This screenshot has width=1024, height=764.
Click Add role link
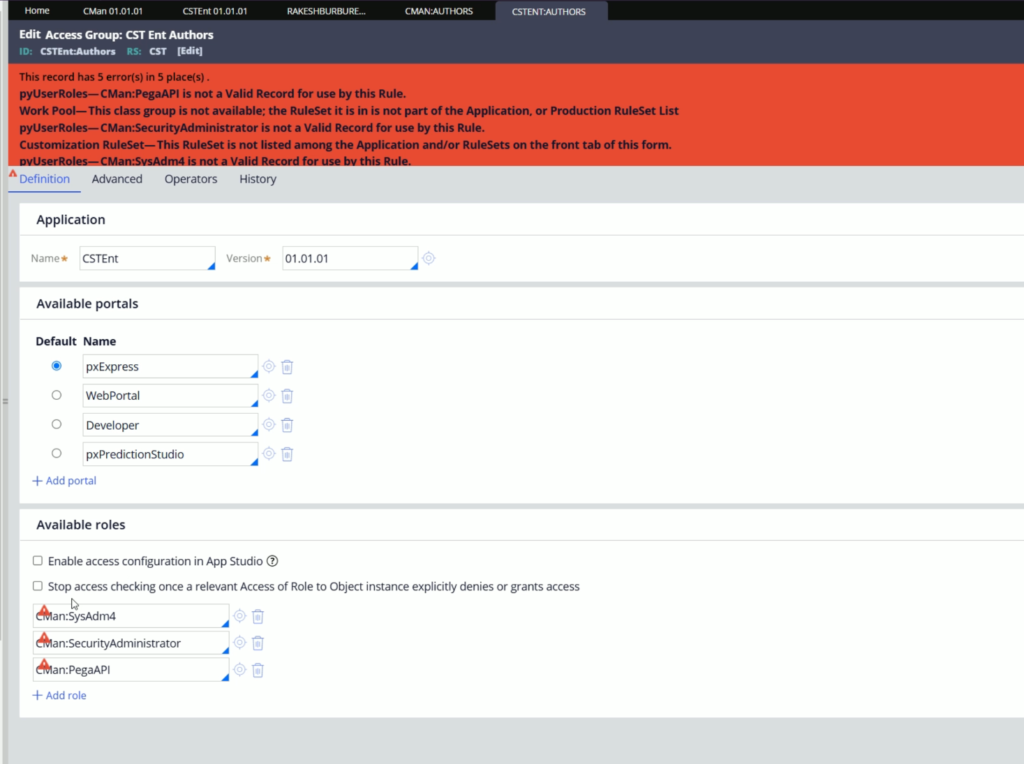59,695
